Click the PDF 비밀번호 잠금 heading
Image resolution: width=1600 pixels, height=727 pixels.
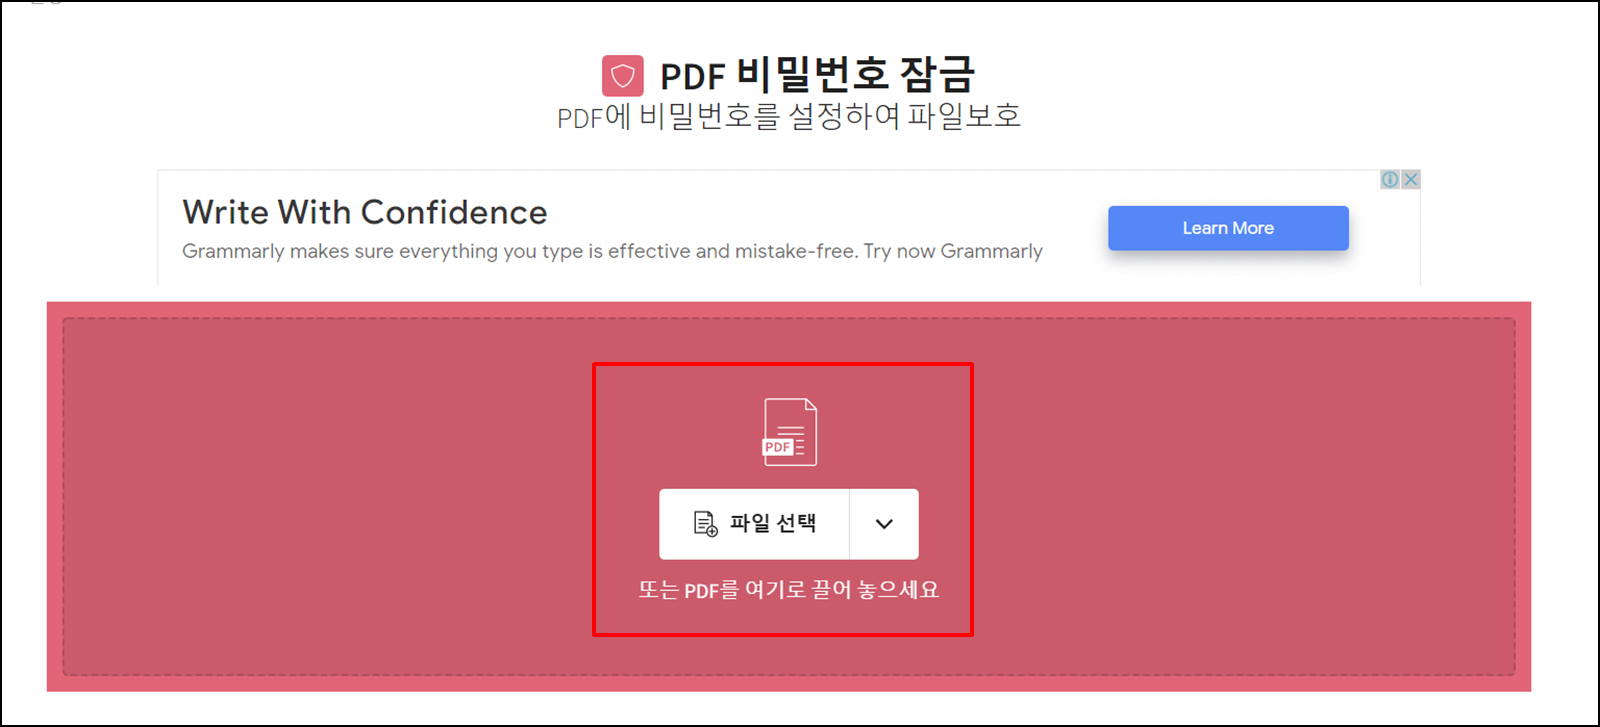pos(817,75)
